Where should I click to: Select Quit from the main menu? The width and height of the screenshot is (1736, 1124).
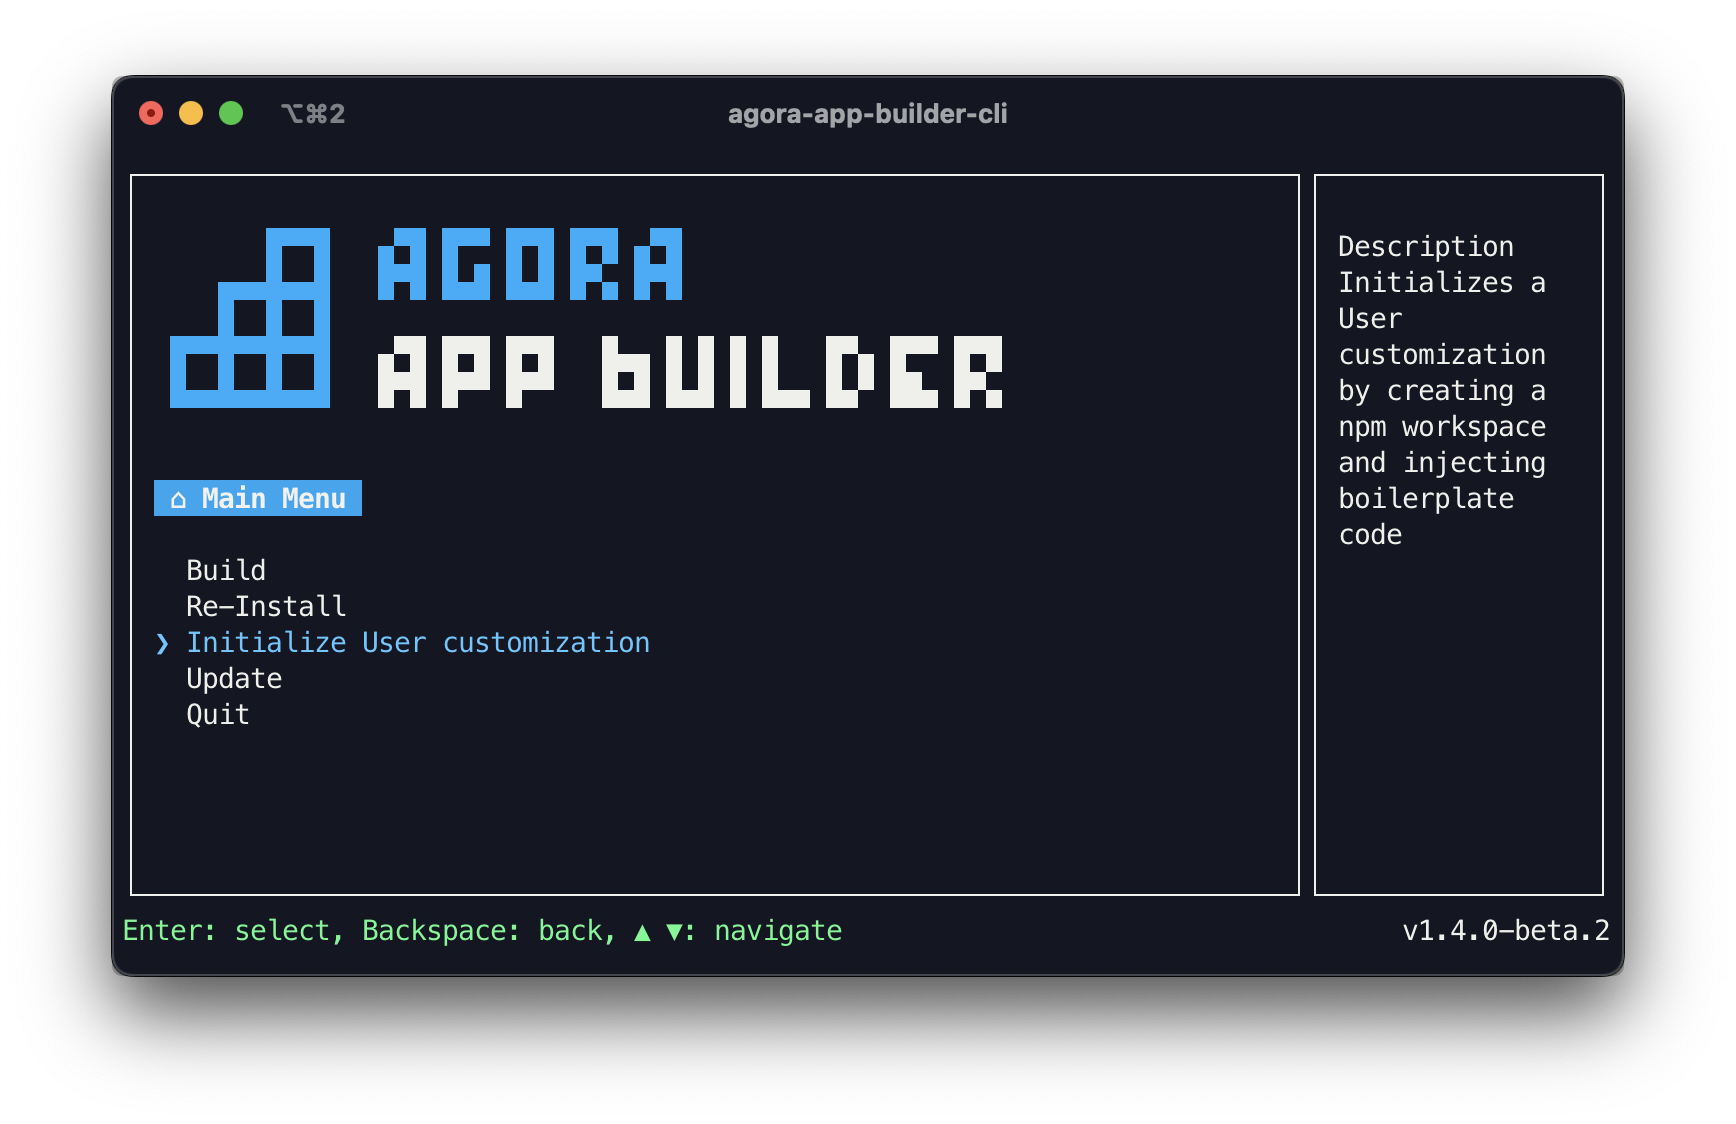[x=218, y=714]
